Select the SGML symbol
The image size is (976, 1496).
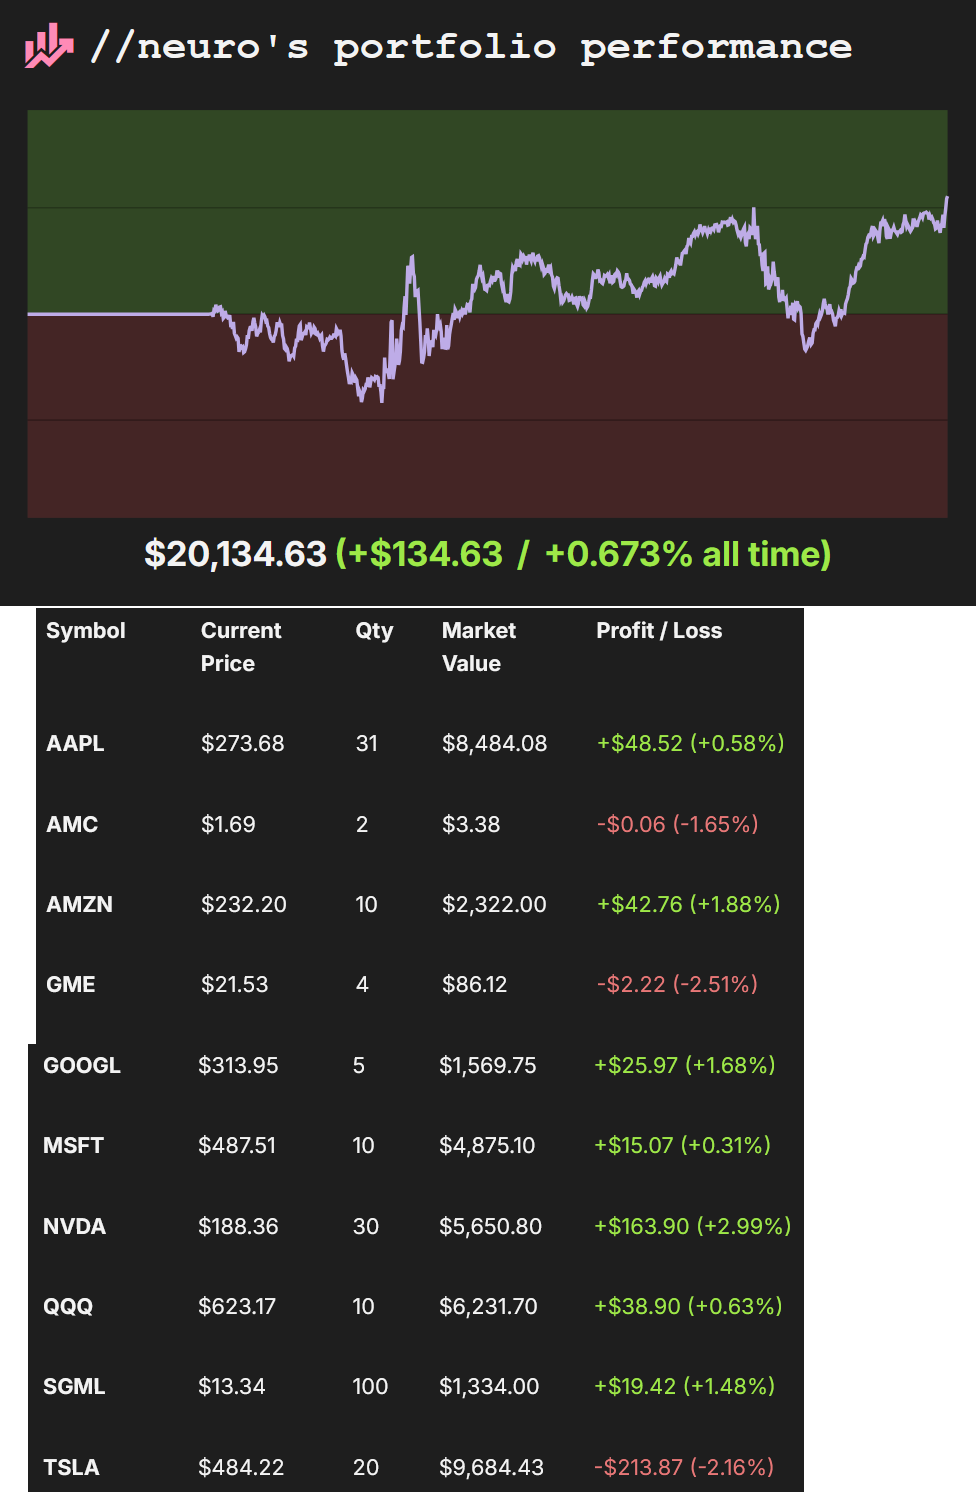(74, 1387)
